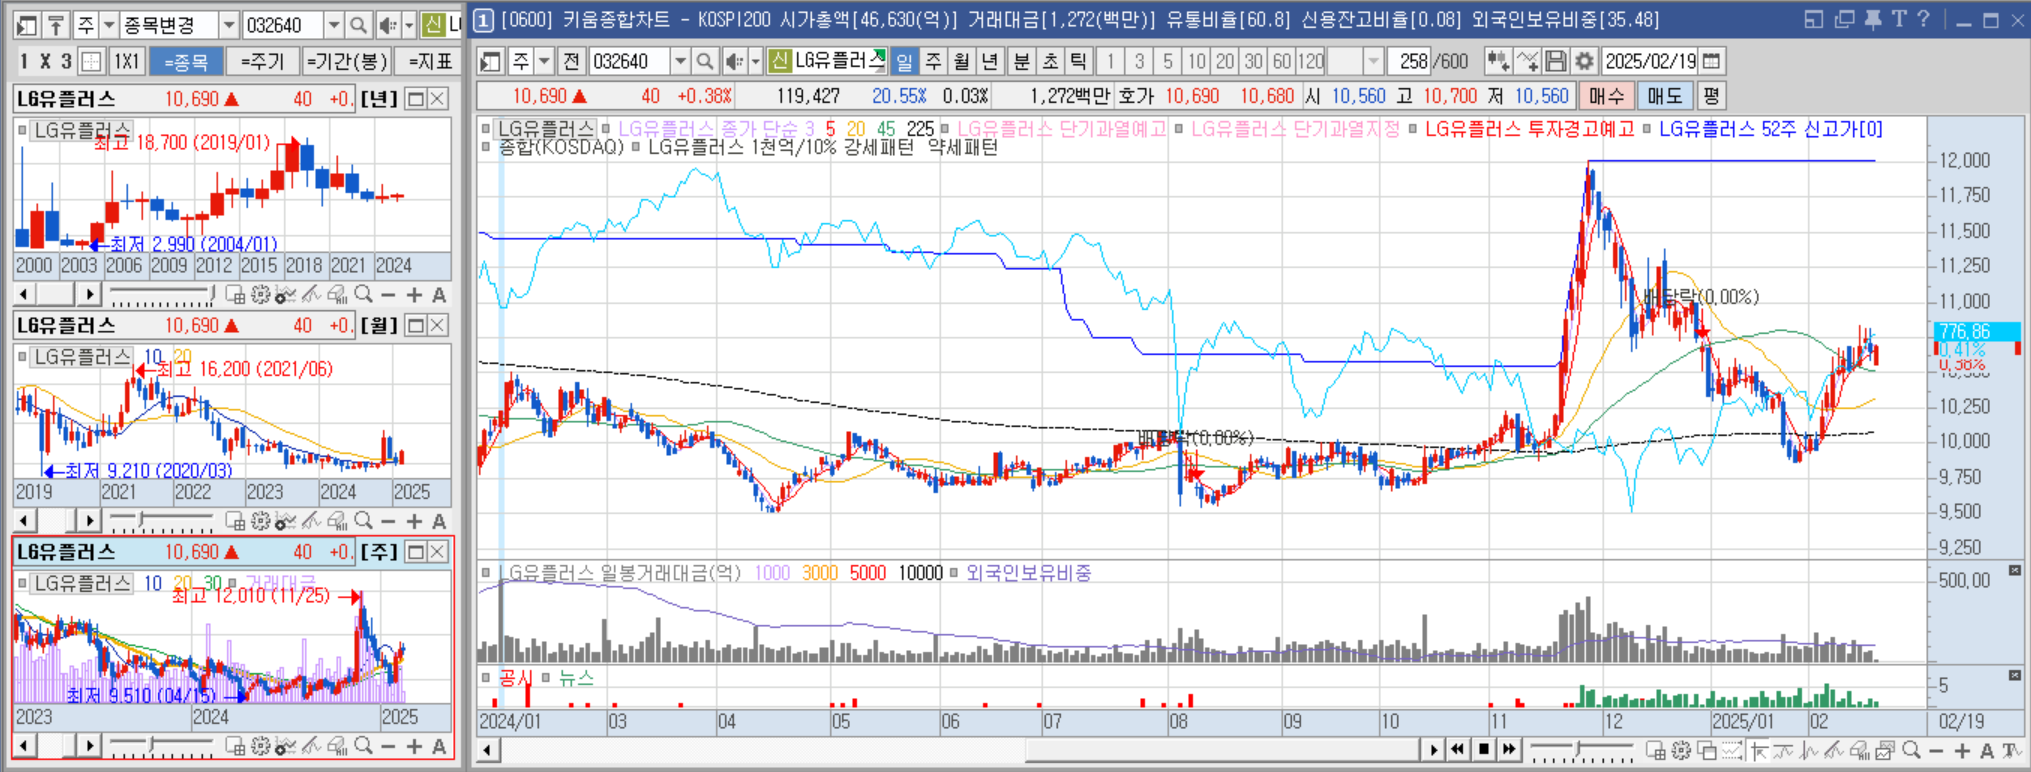The height and width of the screenshot is (772, 2031).
Task: Click the 매도 sell button
Action: (1665, 96)
